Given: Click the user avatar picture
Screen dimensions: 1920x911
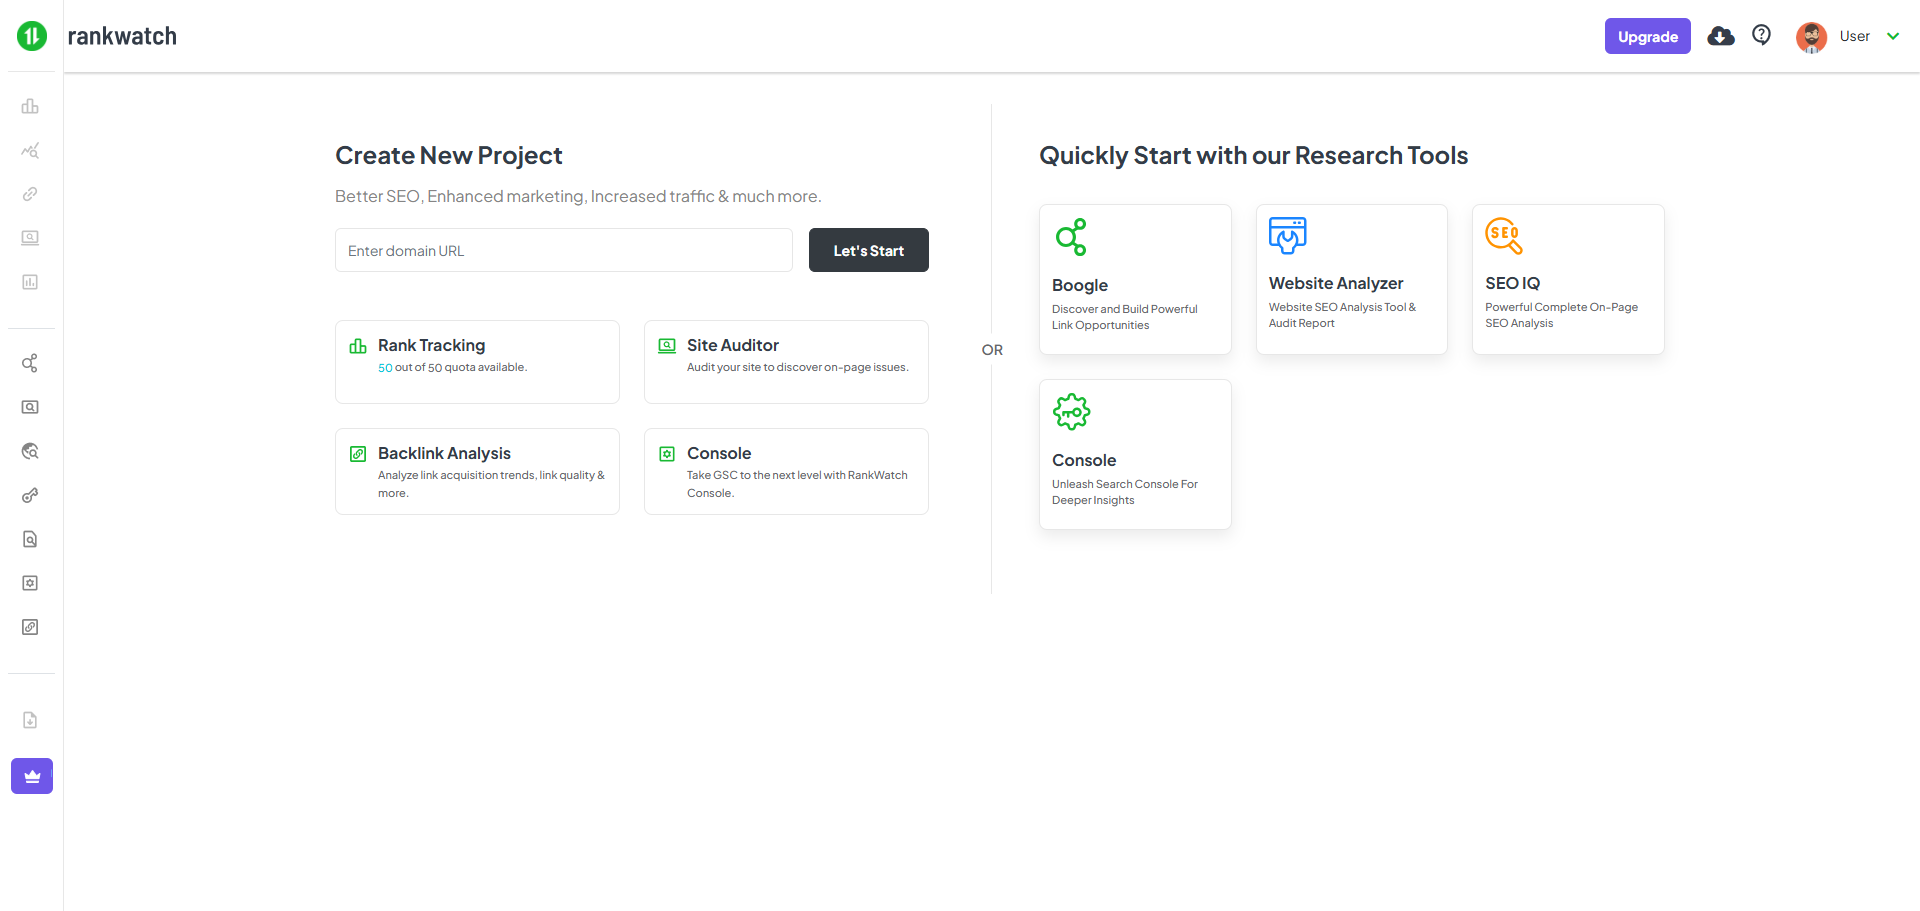Looking at the screenshot, I should [x=1811, y=37].
